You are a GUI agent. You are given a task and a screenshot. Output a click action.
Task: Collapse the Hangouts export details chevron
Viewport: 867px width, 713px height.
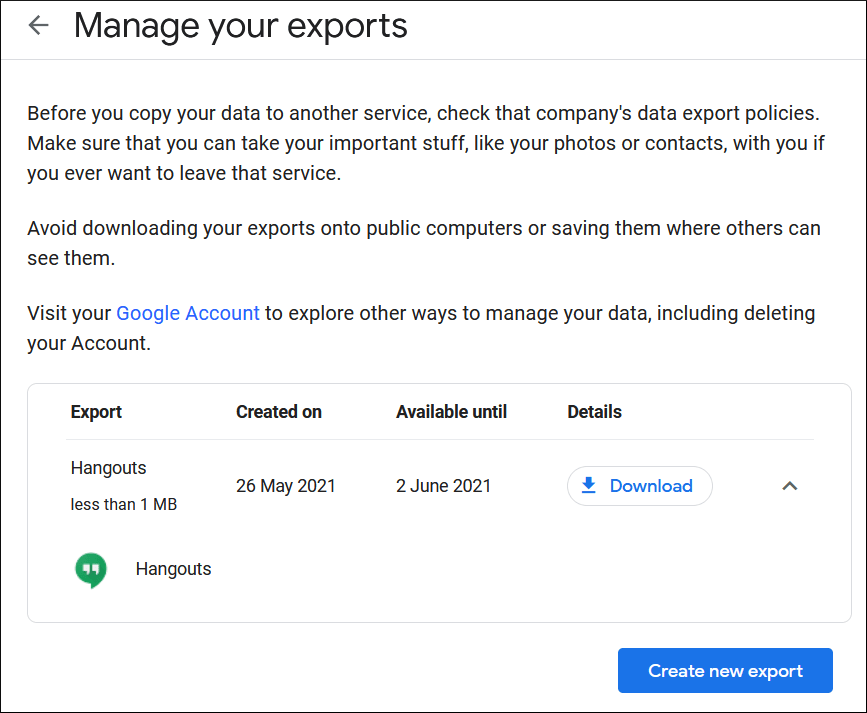(790, 486)
